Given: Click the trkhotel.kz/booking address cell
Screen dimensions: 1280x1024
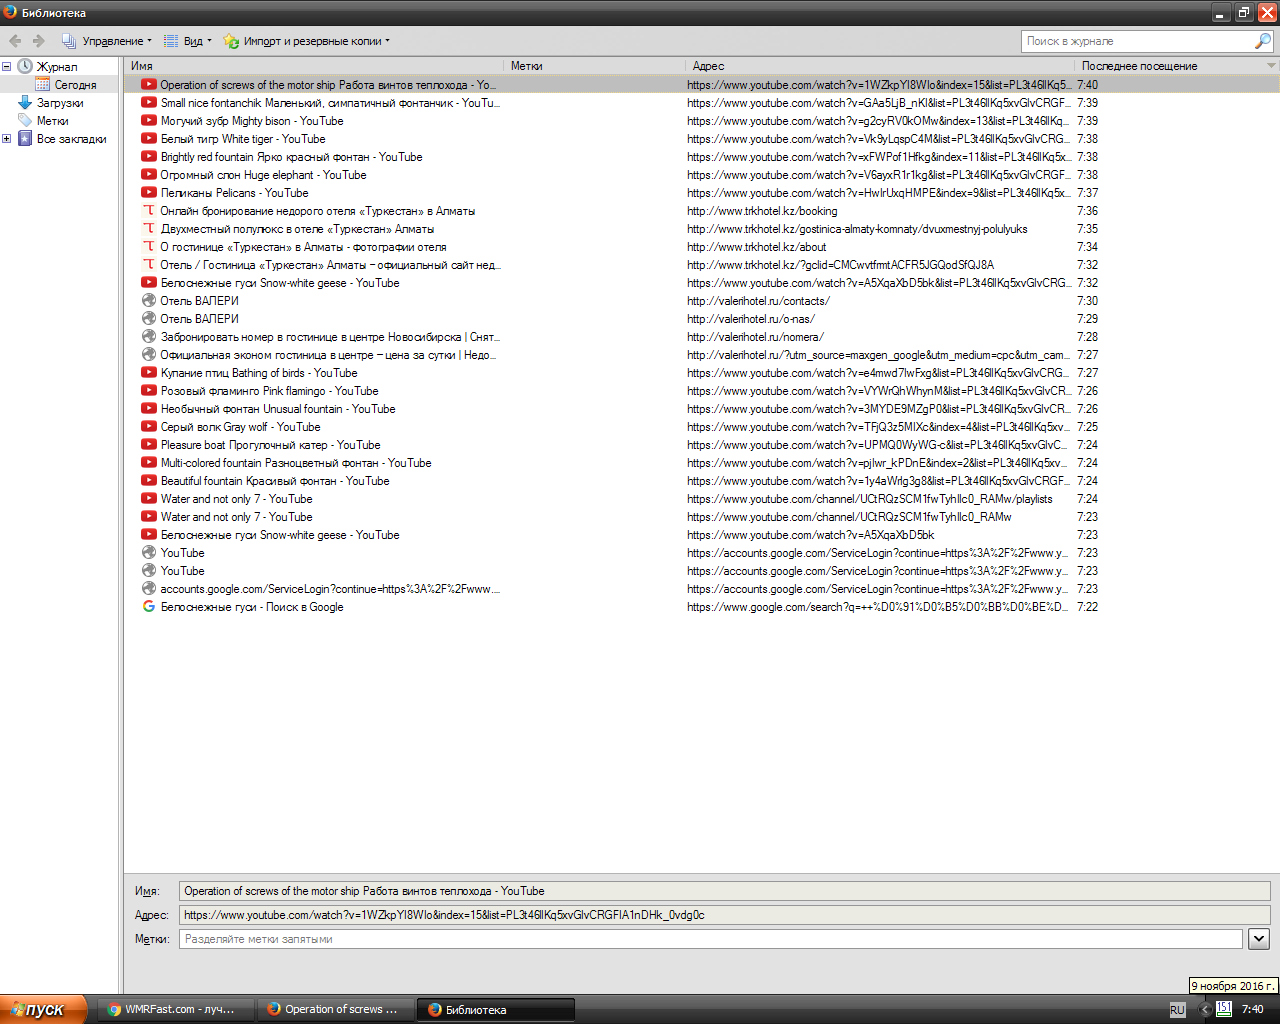Looking at the screenshot, I should [762, 211].
